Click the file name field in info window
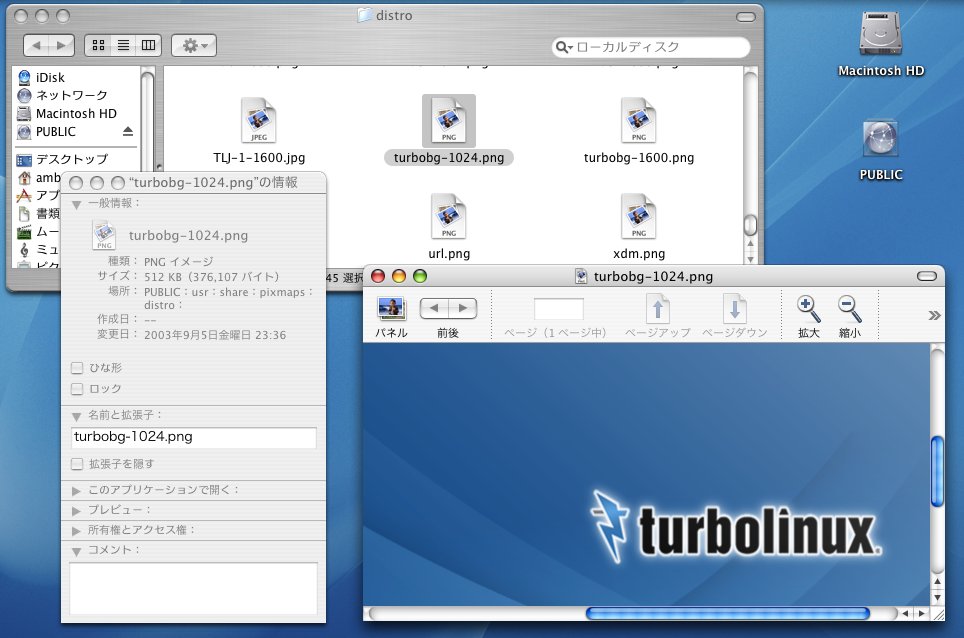 [194, 437]
